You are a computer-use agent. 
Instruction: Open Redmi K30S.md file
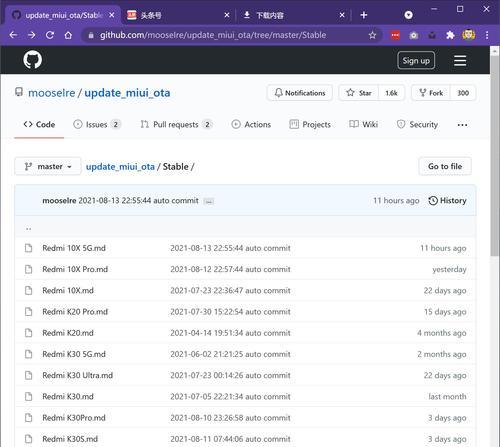click(70, 439)
